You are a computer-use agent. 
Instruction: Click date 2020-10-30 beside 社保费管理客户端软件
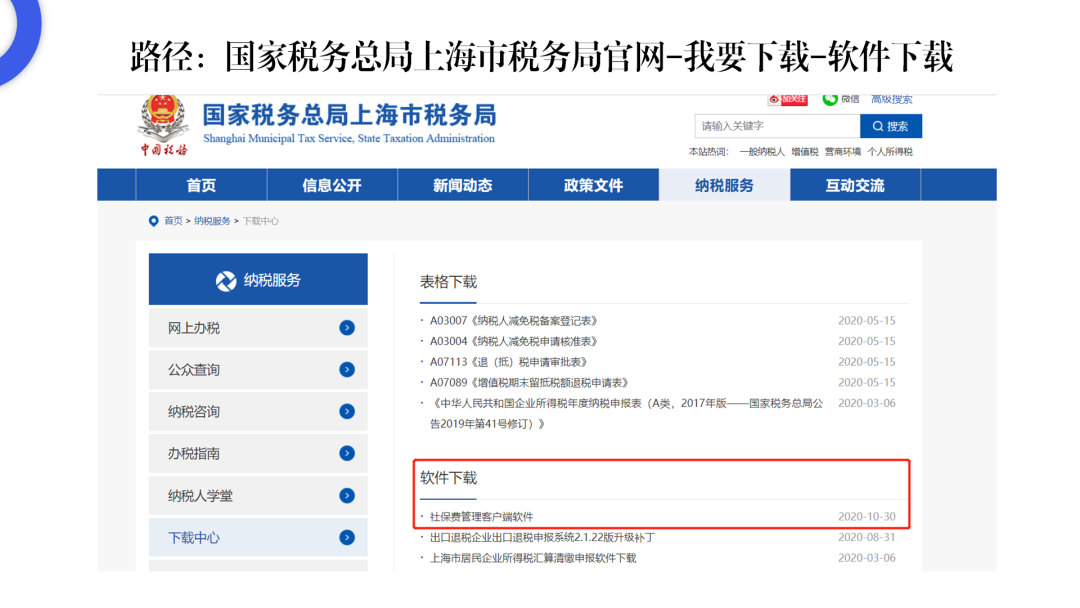(x=866, y=516)
